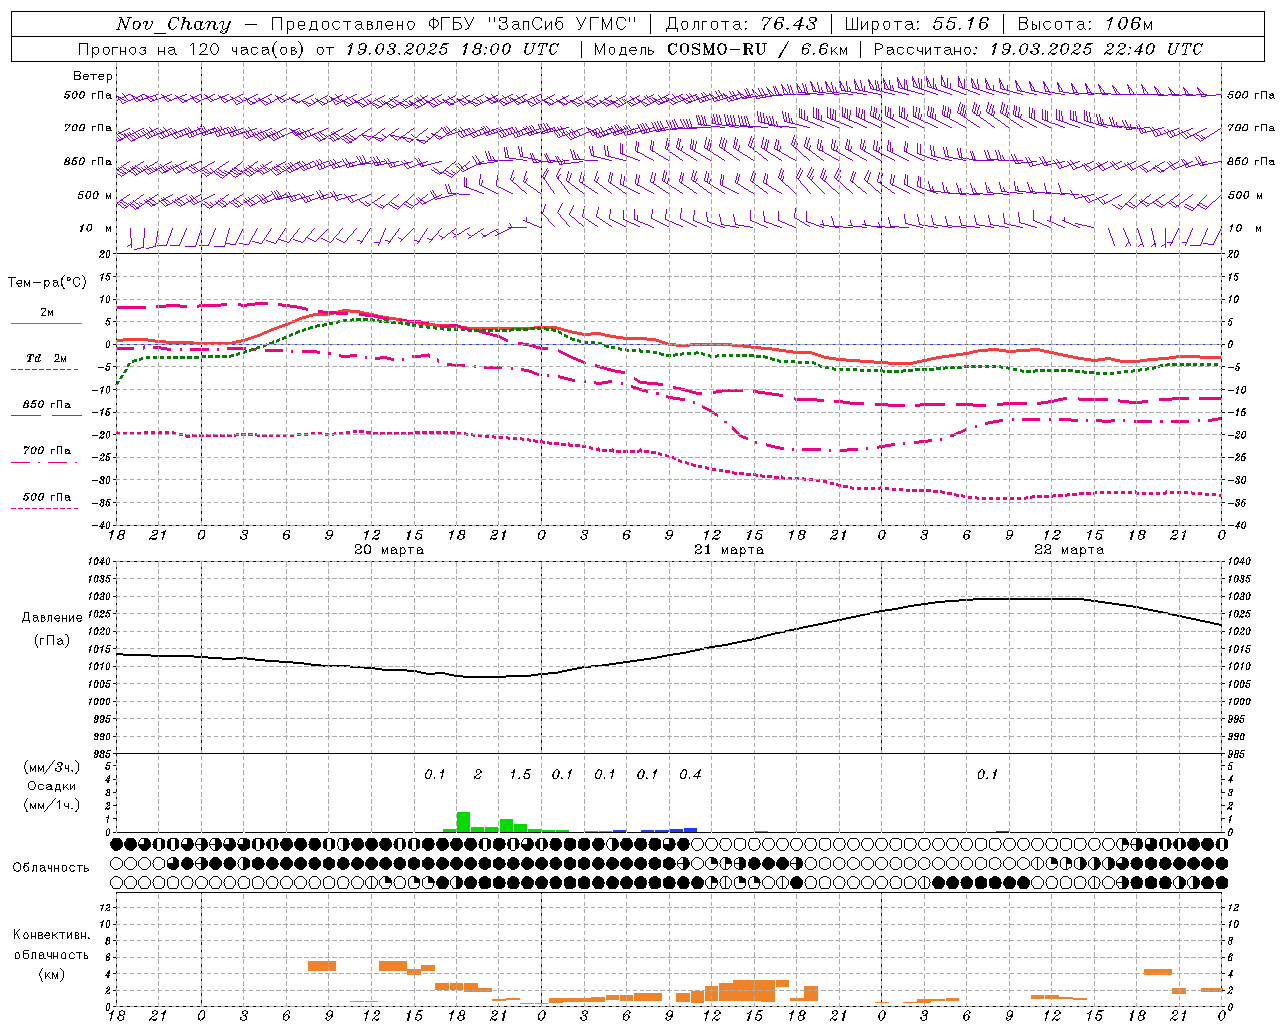Click the '(гПа)' unit under Давление

[52, 640]
